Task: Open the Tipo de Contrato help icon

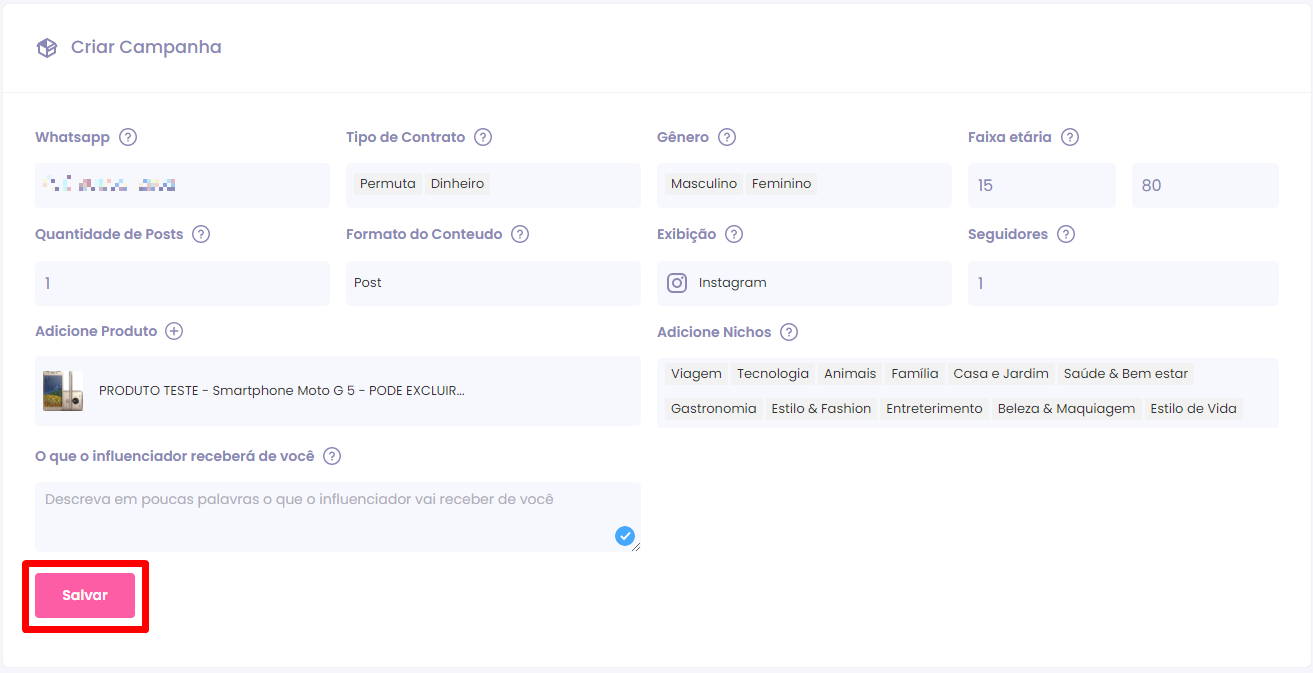Action: (483, 137)
